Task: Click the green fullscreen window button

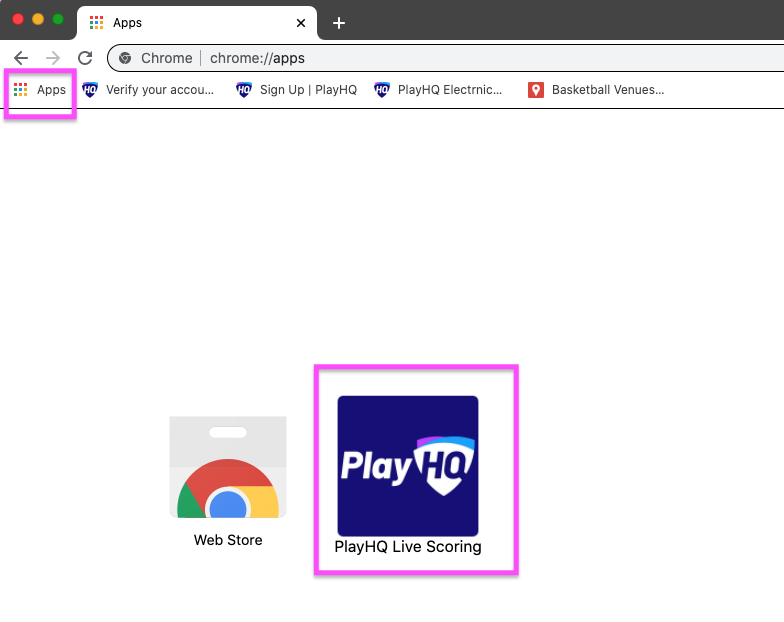Action: (x=58, y=19)
